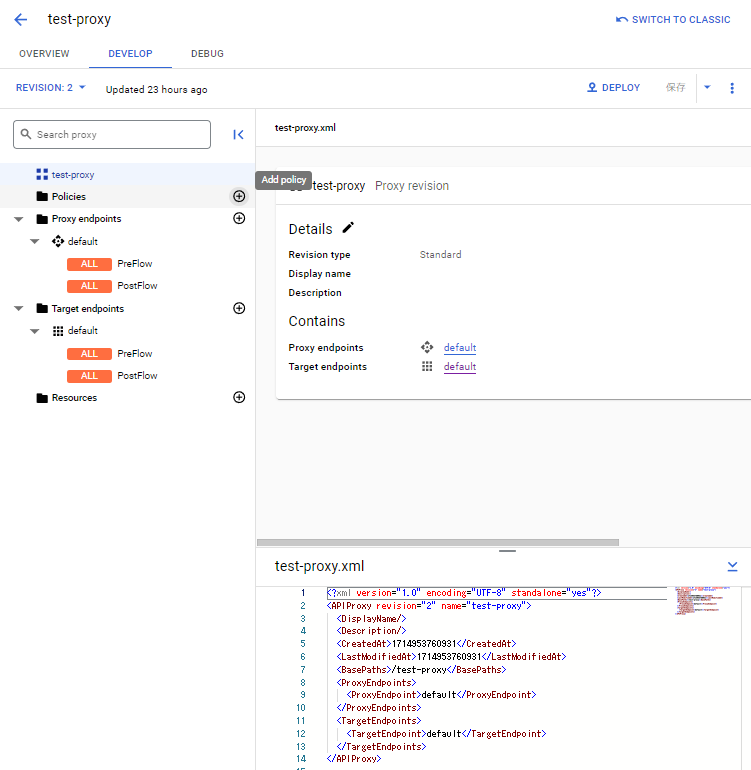Collapse the left navigation panel
Screen dimensions: 751x770
(x=238, y=135)
